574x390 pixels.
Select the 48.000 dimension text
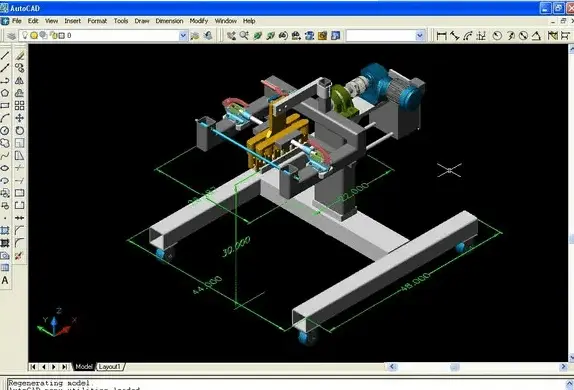pos(415,282)
